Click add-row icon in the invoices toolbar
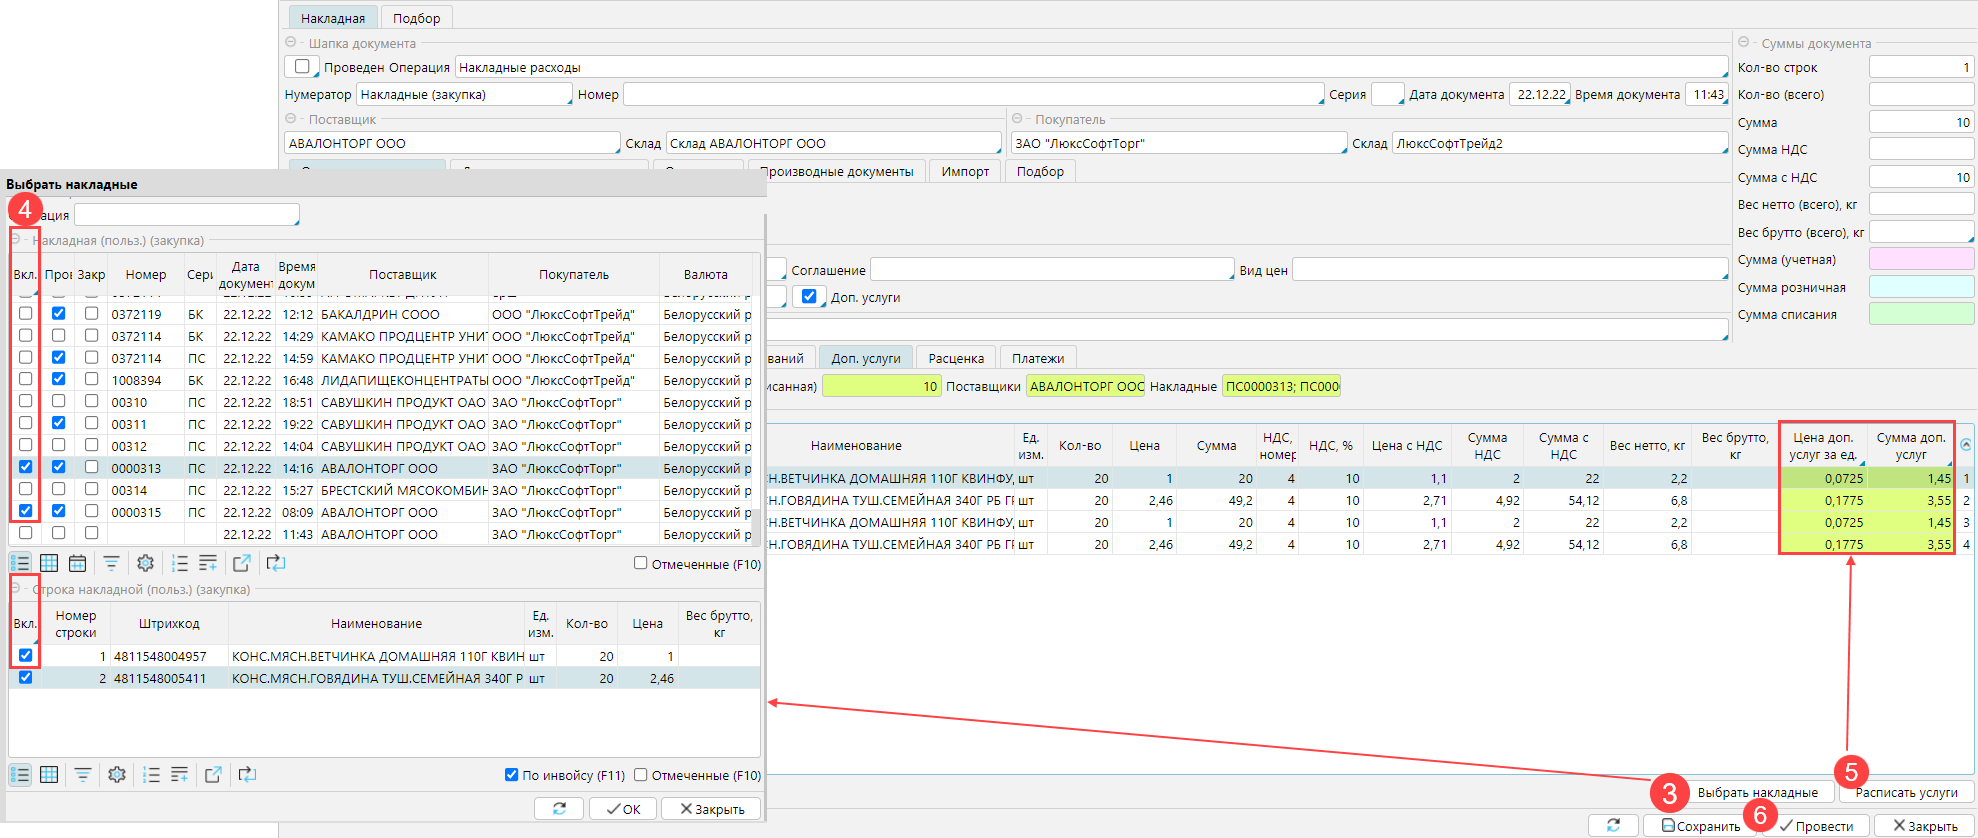The image size is (1978, 838). [208, 563]
